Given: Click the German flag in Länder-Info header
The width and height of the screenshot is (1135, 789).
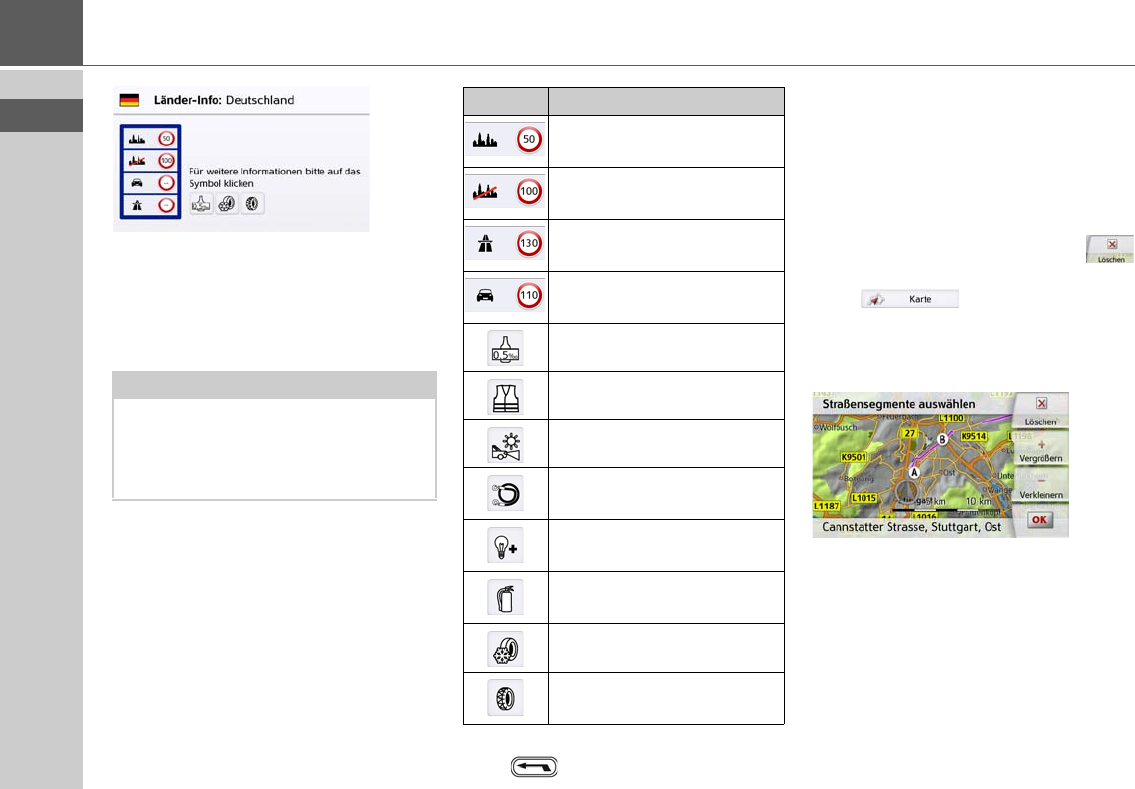Looking at the screenshot, I should coord(130,100).
